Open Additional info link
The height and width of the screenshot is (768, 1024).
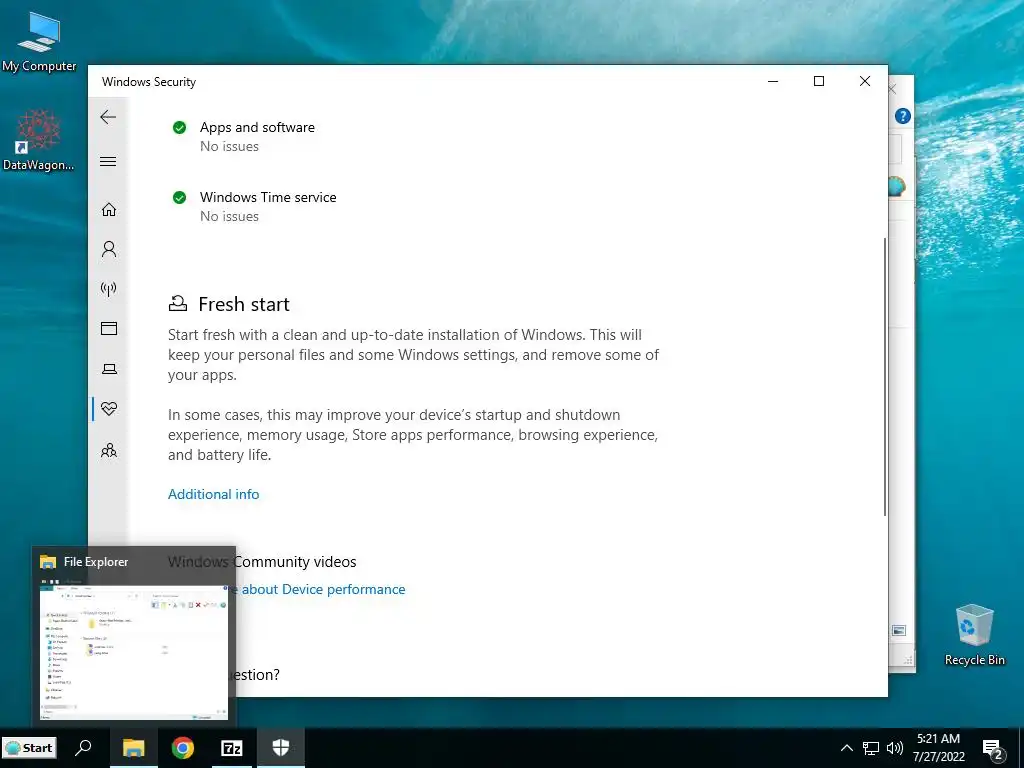click(x=214, y=494)
